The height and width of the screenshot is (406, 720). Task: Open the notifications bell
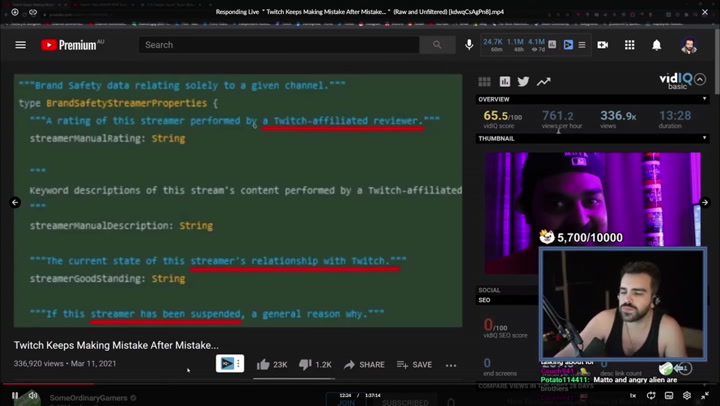657,45
